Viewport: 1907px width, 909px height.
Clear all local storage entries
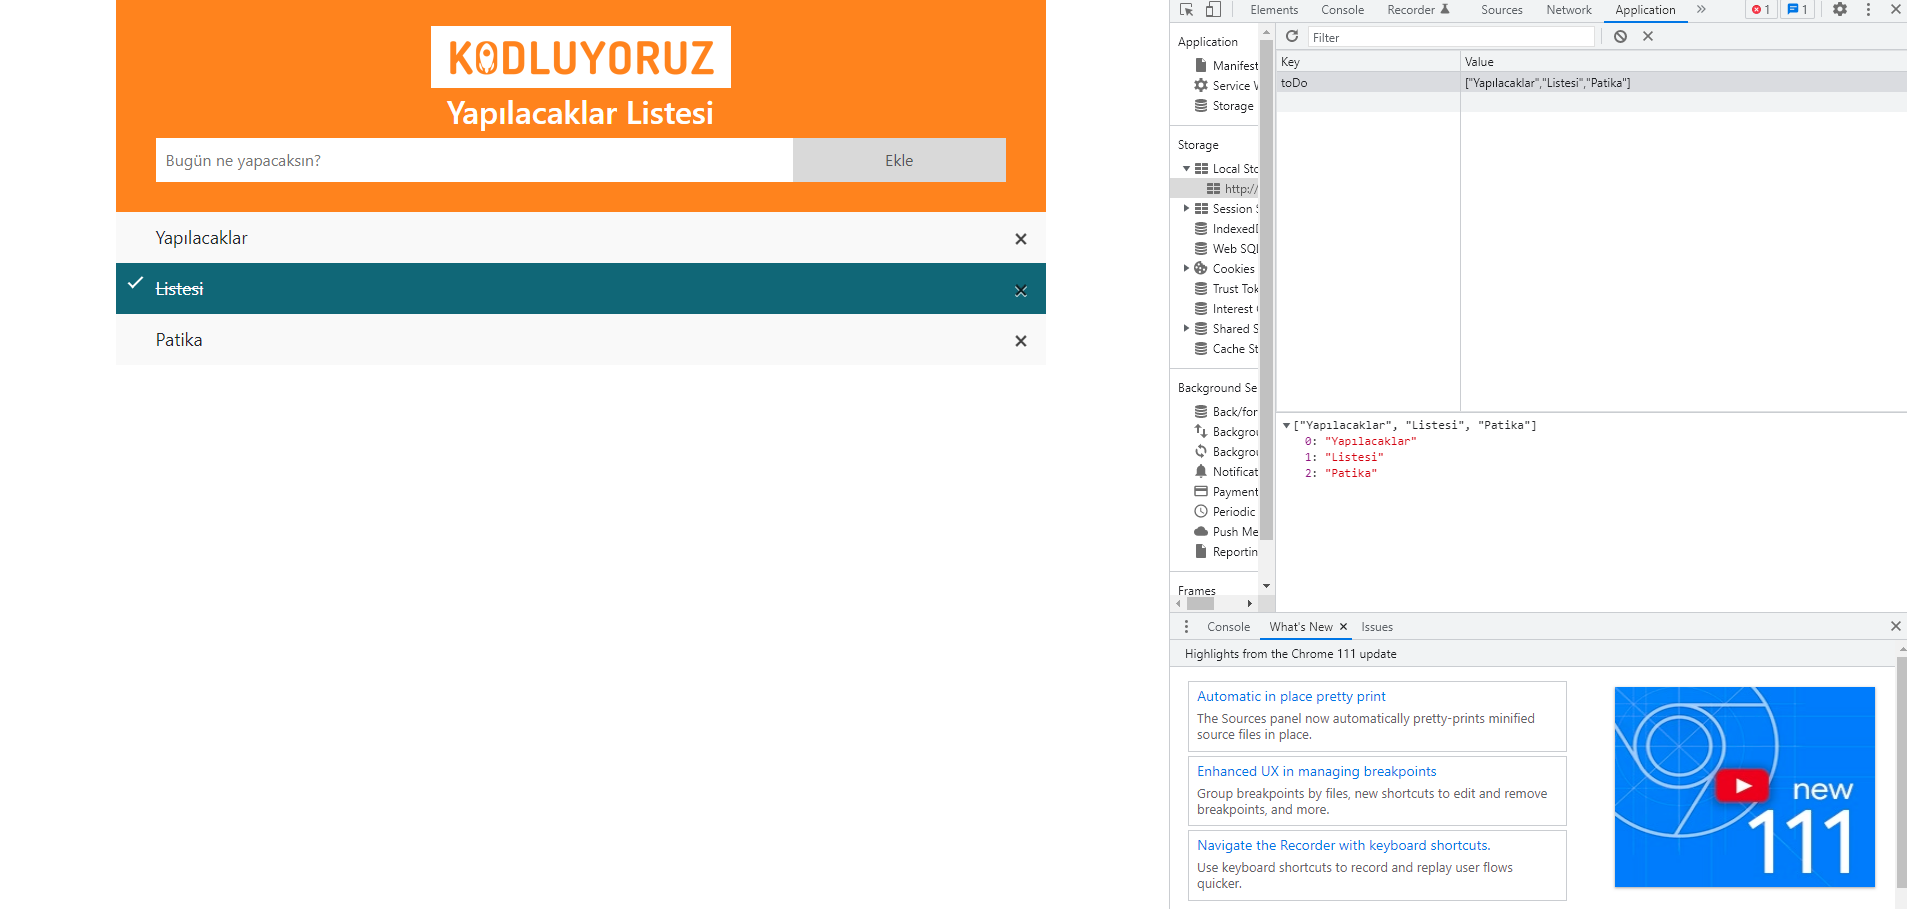[x=1620, y=36]
